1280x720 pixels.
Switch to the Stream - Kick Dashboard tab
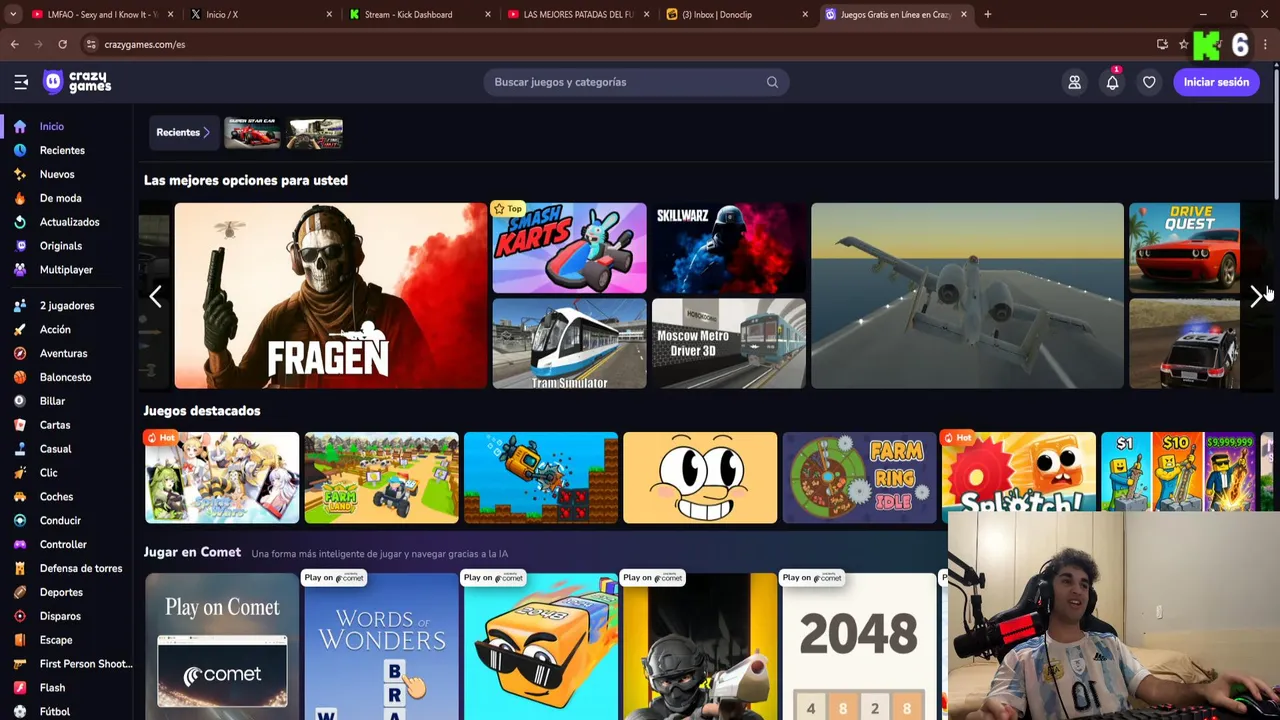pos(419,14)
